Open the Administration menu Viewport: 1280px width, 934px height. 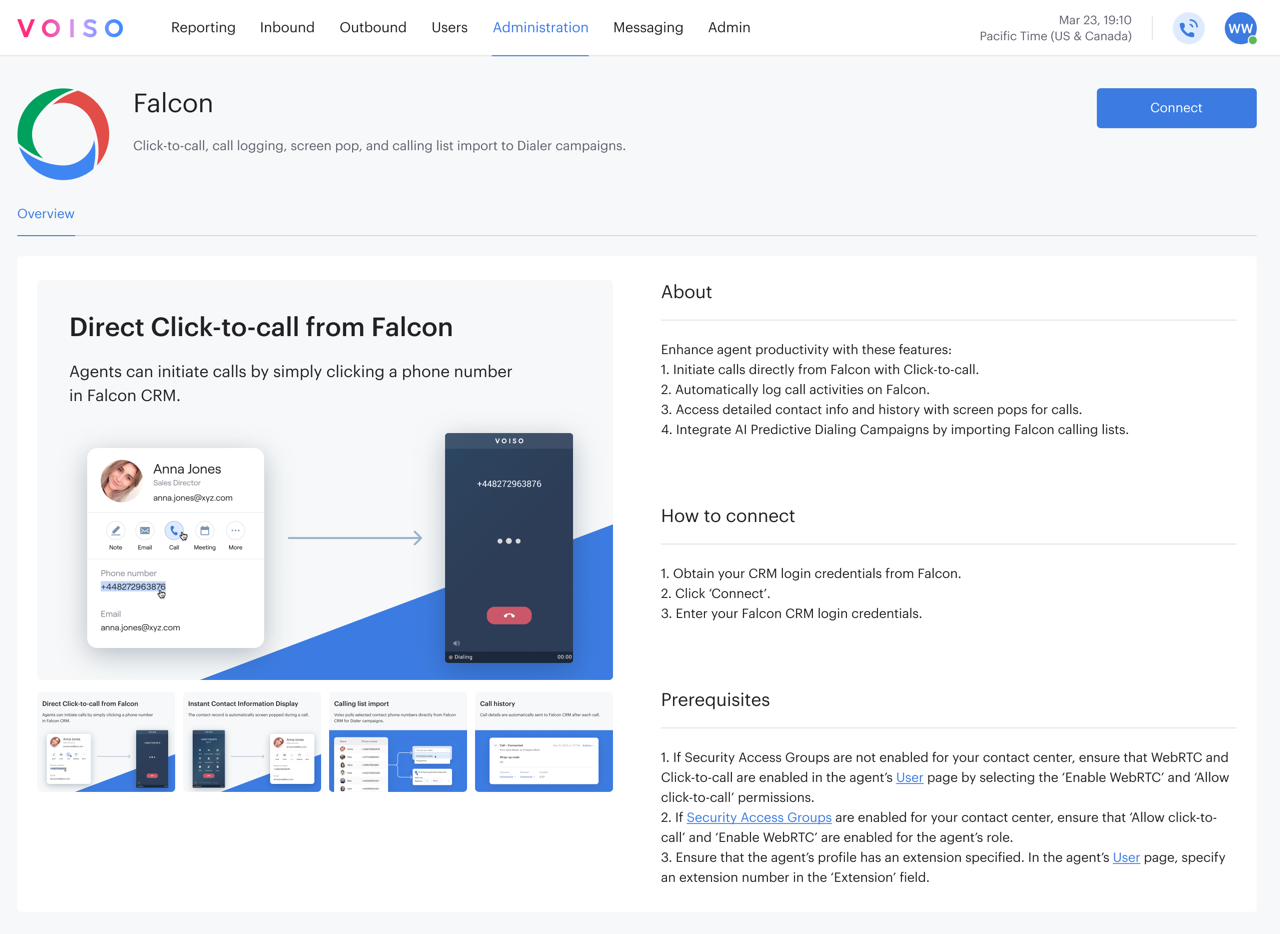coord(540,28)
